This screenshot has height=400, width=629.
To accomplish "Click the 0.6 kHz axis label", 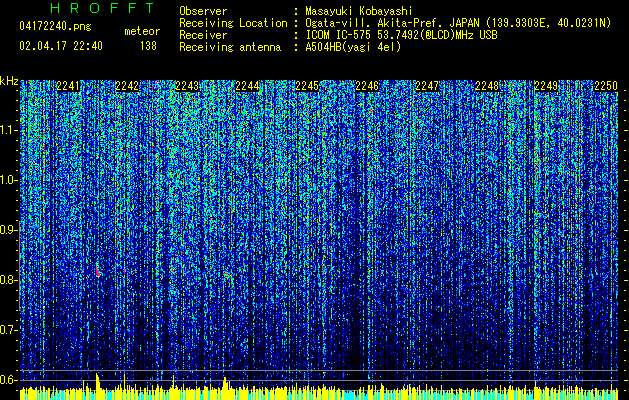I will [9, 380].
